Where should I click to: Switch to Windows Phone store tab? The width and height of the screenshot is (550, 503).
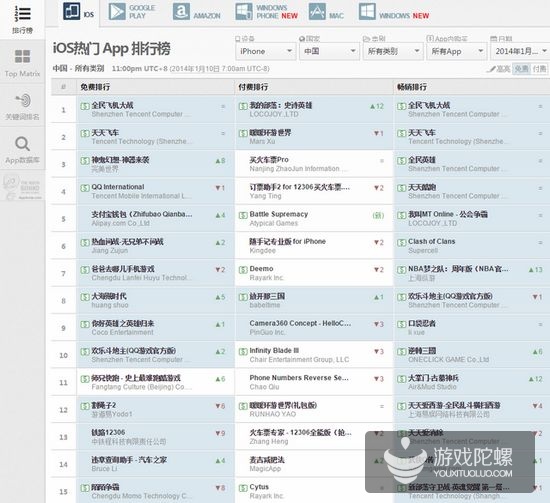pos(267,12)
